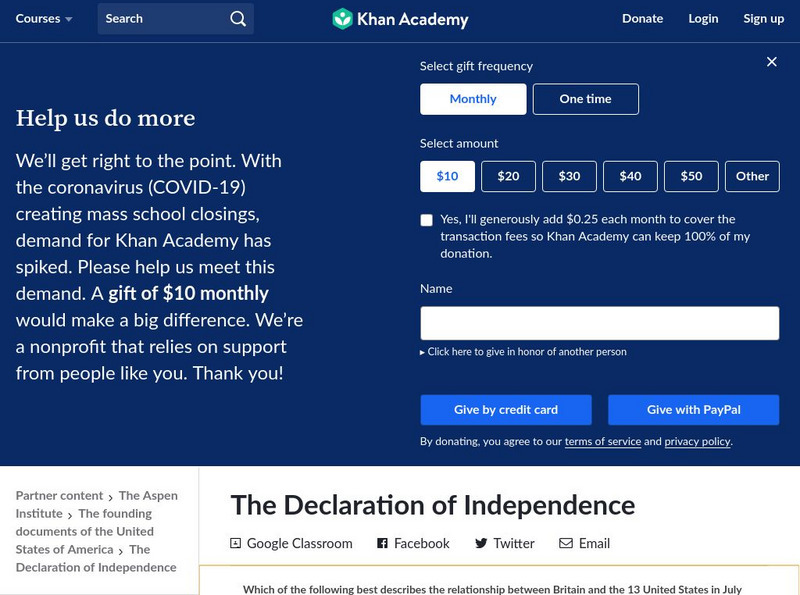Dismiss the donation banner with the X
Viewport: 800px width, 595px height.
pyautogui.click(x=771, y=61)
